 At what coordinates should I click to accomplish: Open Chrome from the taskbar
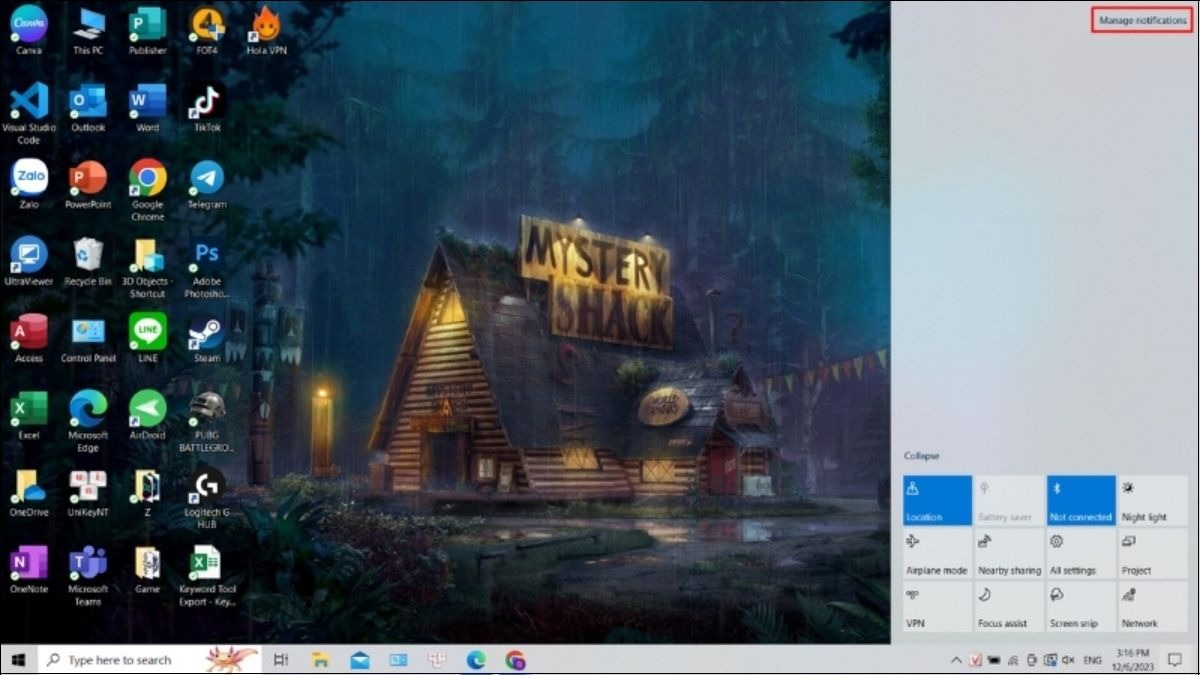click(515, 660)
